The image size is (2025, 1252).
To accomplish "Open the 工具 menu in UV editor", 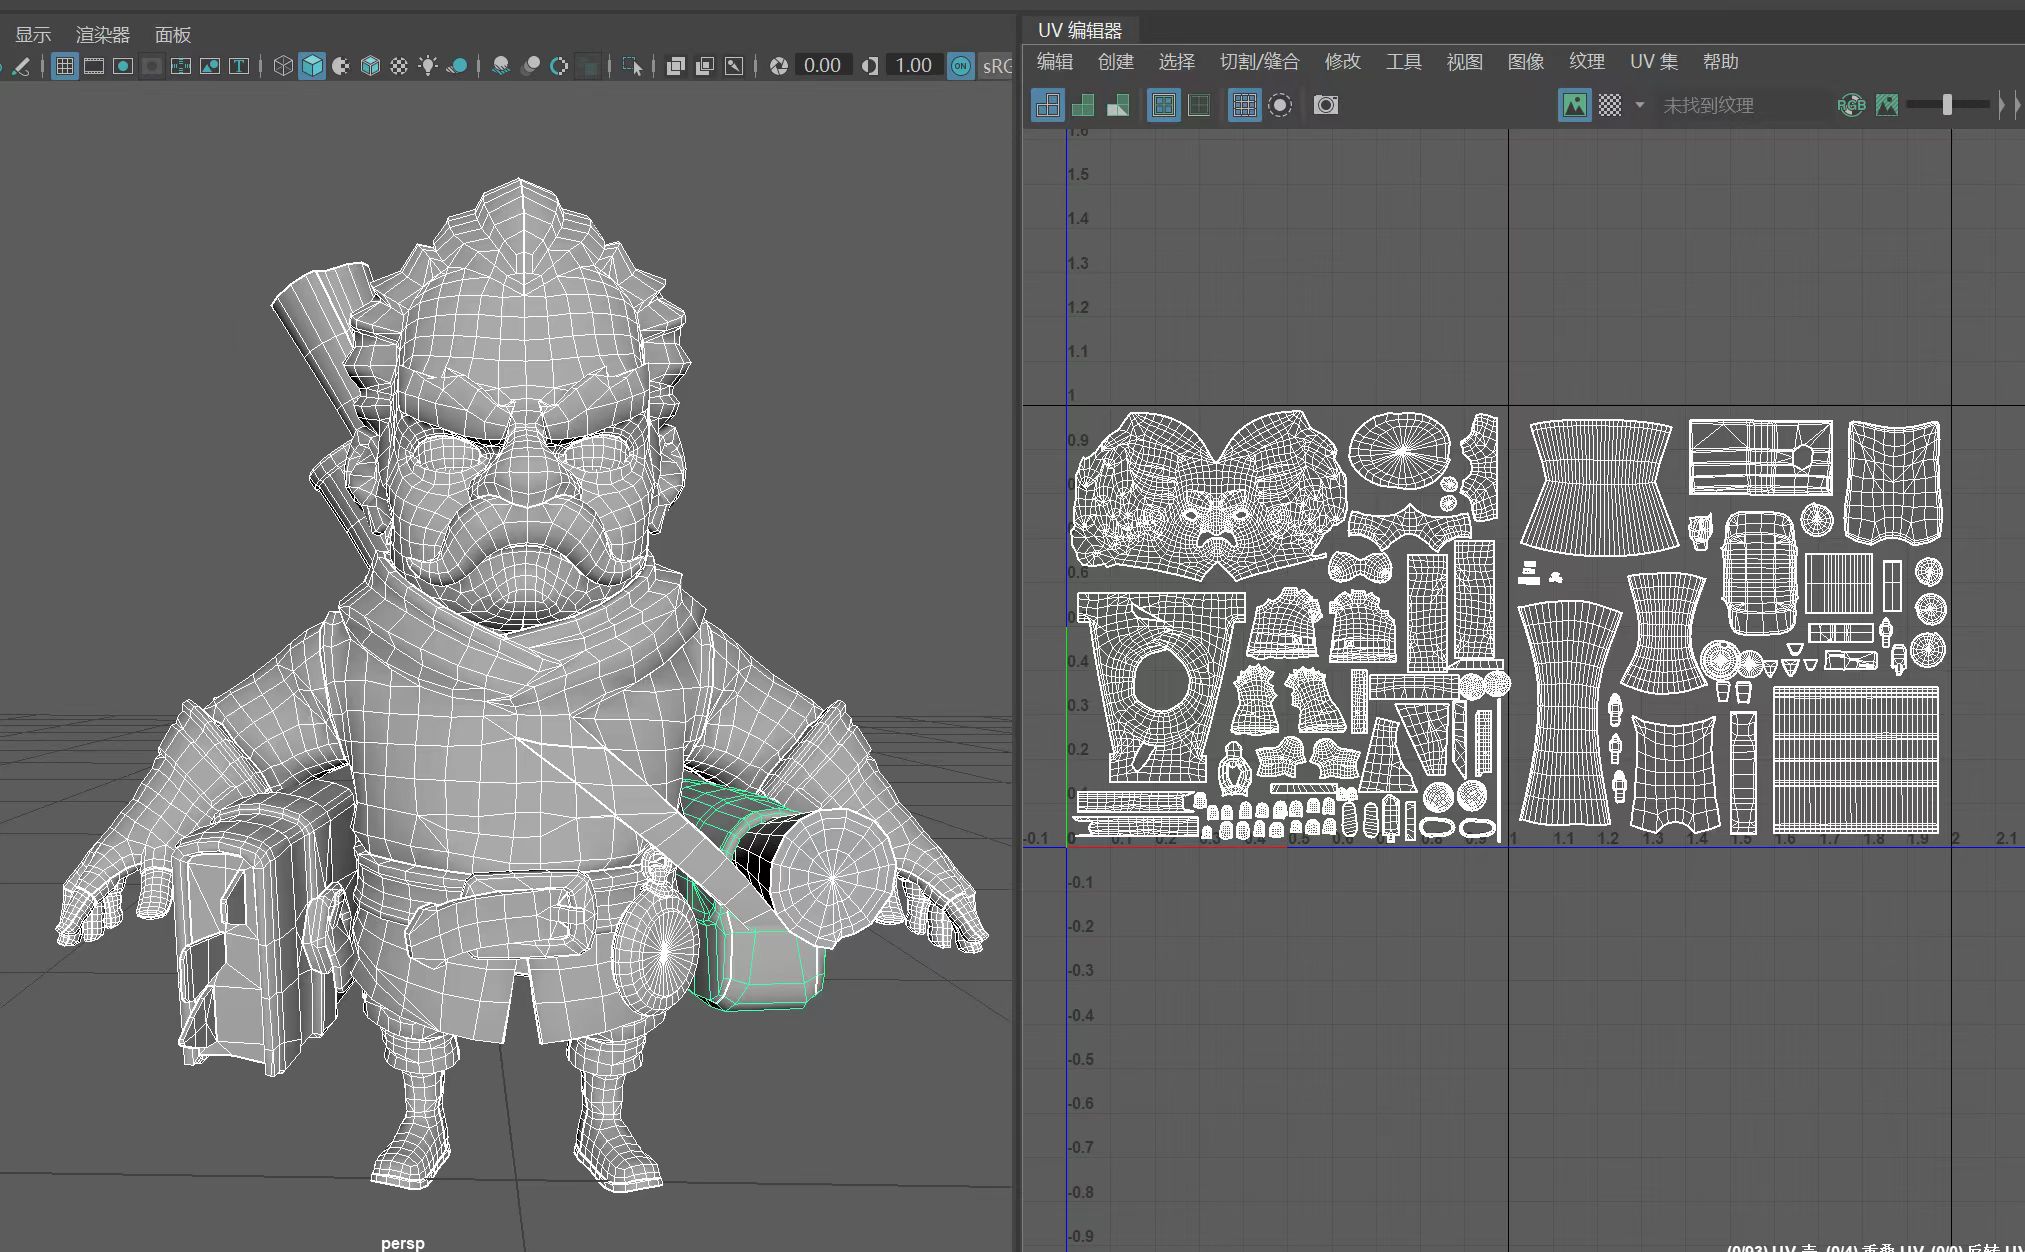I will (1404, 62).
